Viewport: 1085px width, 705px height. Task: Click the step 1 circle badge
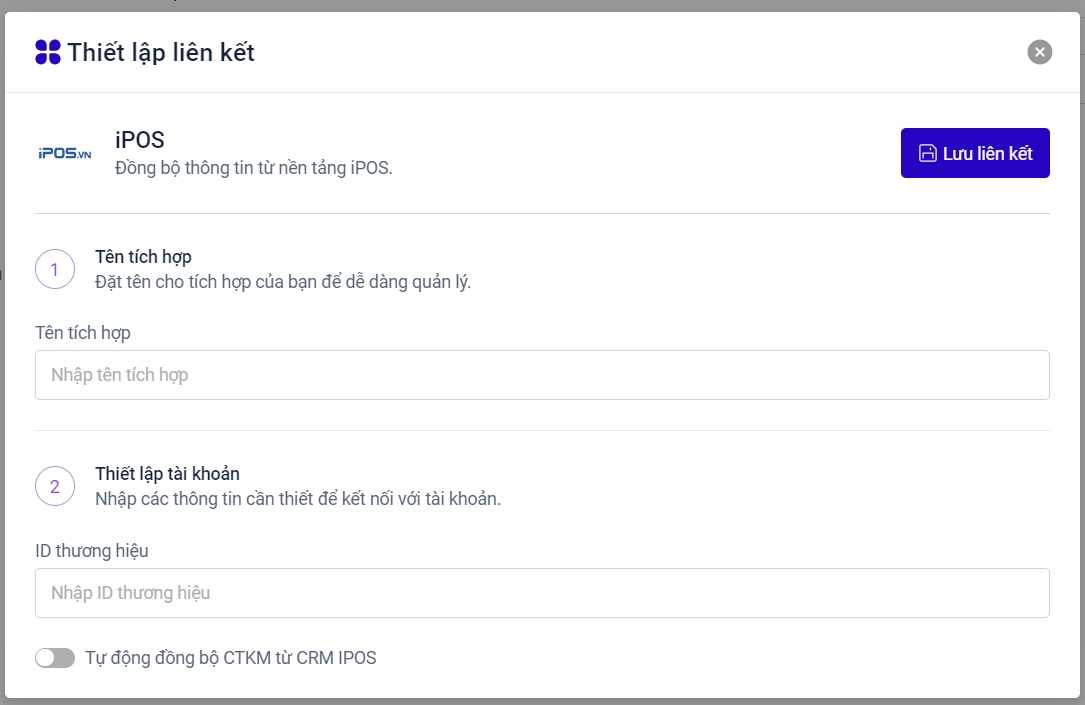coord(55,269)
